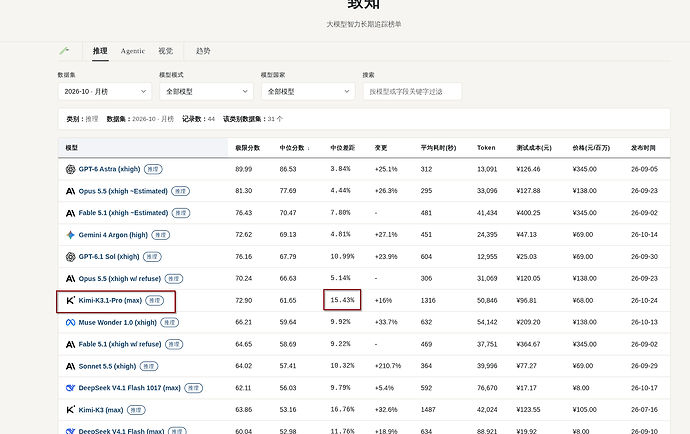
Task: Click the 推理 badge on Kimi-K3.1-Pro row
Action: pyautogui.click(x=154, y=301)
